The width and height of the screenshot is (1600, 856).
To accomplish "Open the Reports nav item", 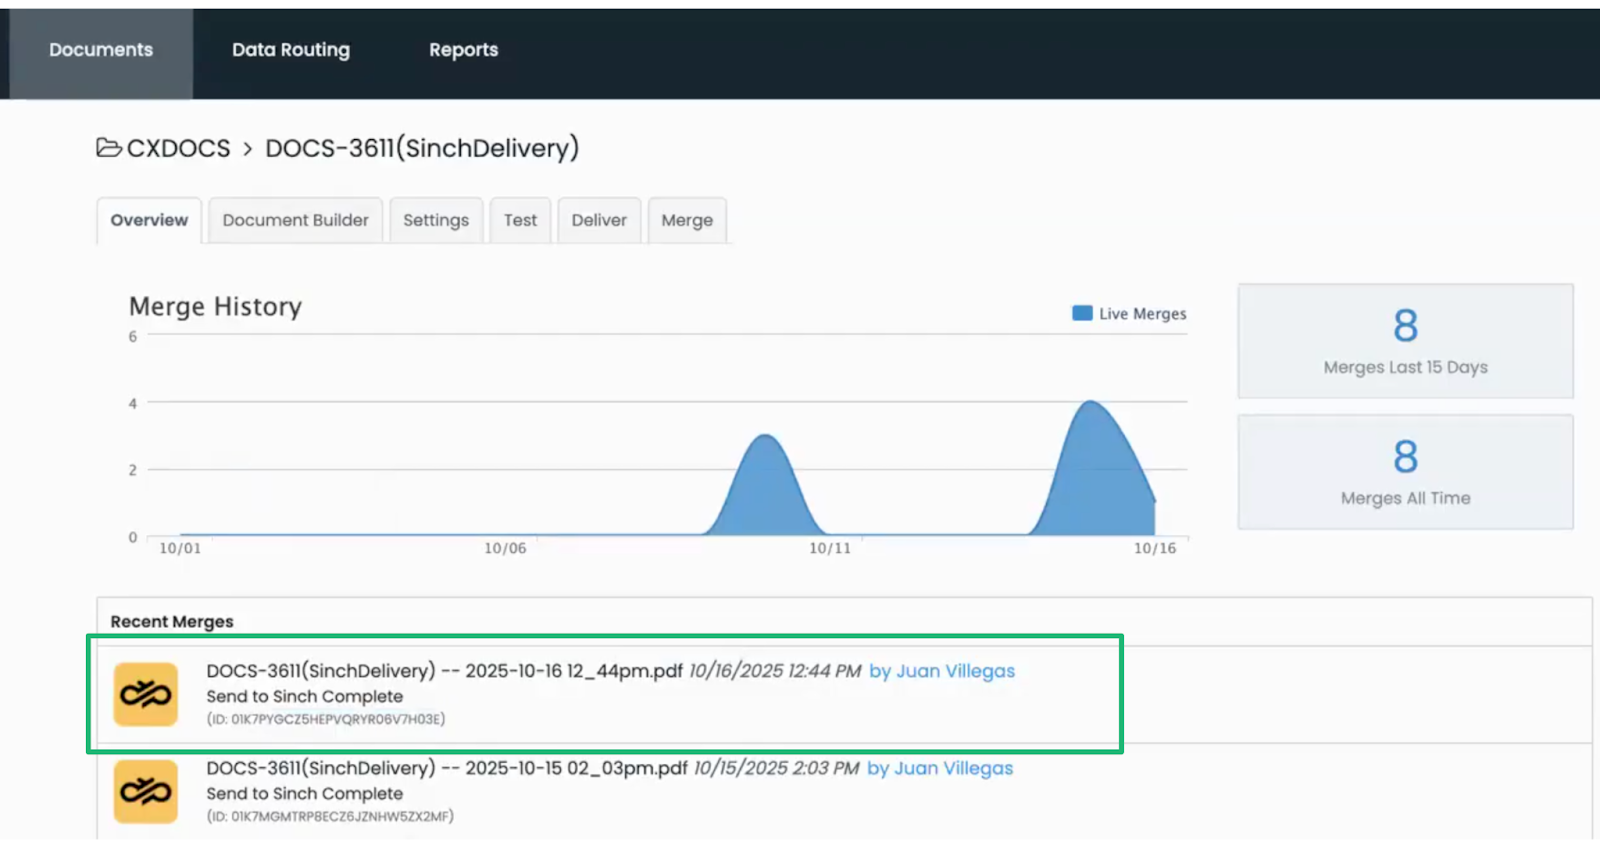I will 463,50.
